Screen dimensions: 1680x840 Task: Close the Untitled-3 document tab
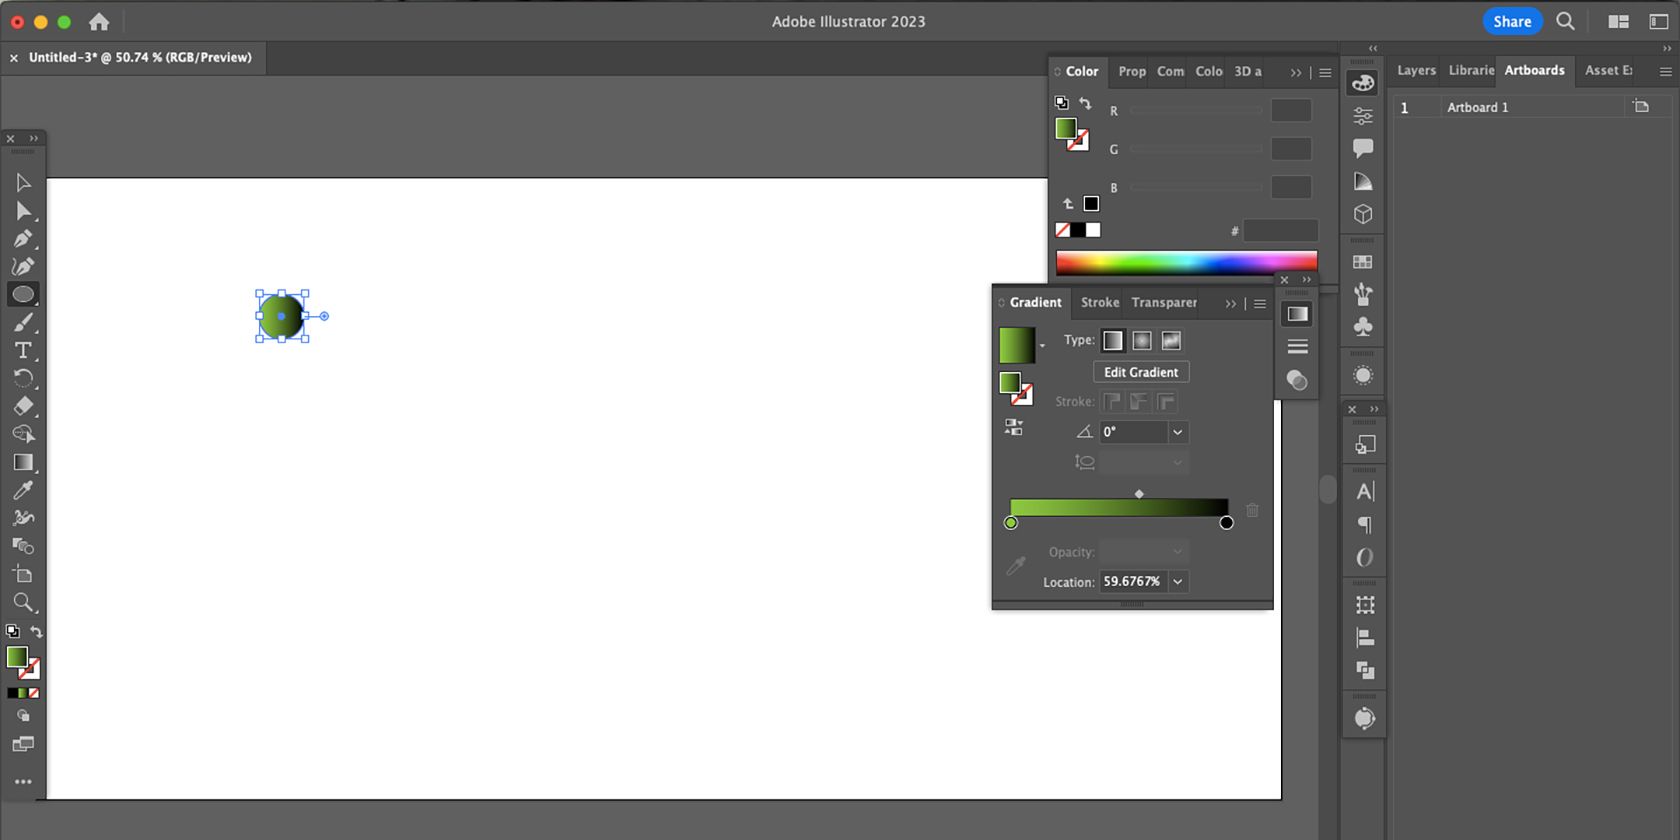14,58
